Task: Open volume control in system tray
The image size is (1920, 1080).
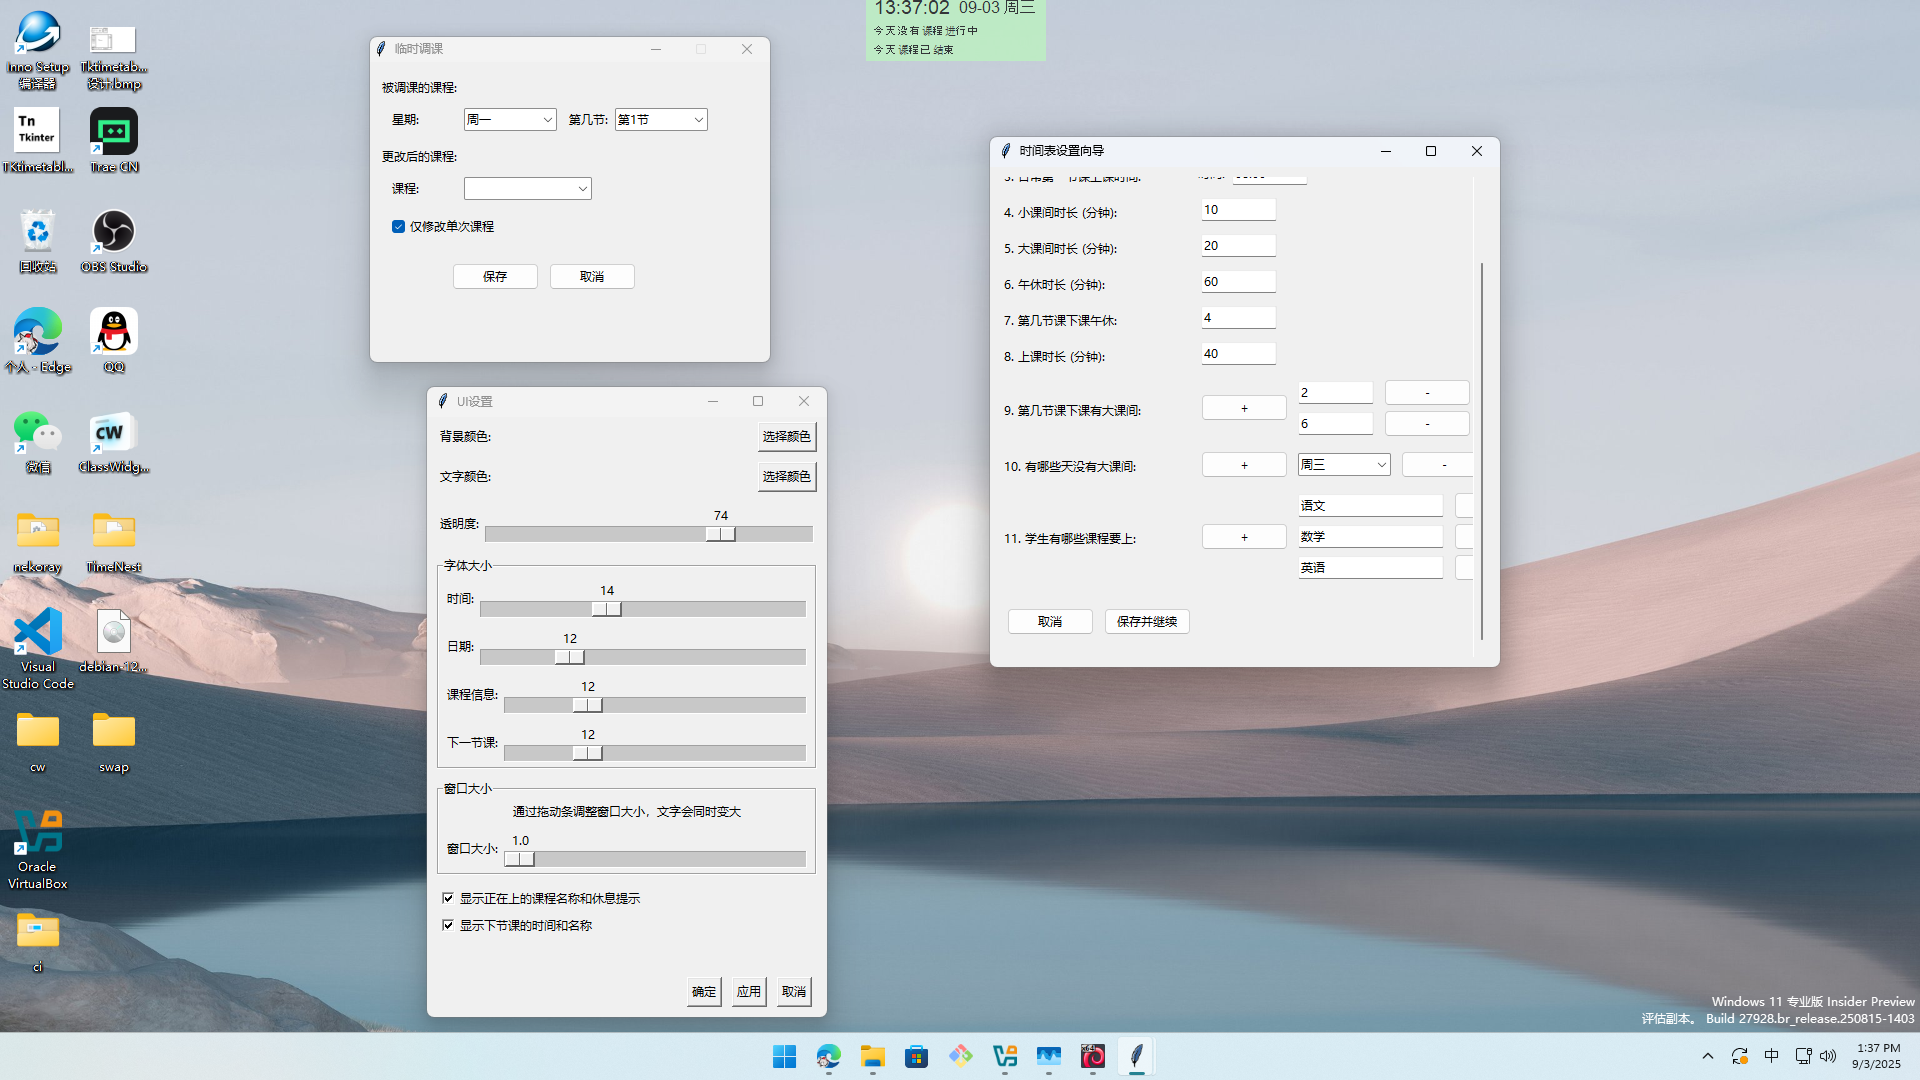Action: coord(1828,1056)
